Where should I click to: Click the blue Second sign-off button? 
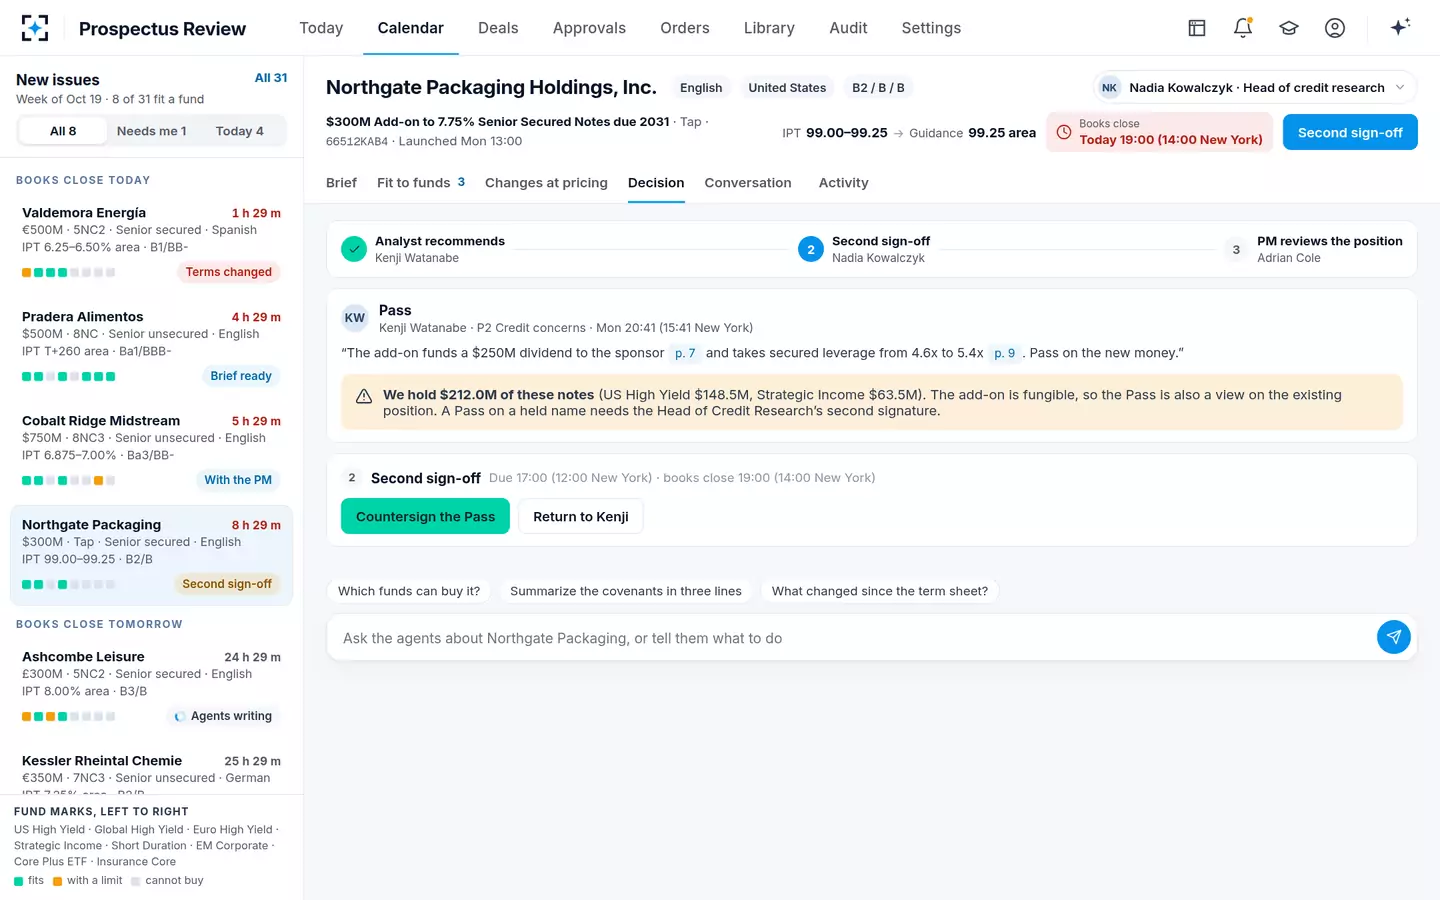click(1350, 132)
